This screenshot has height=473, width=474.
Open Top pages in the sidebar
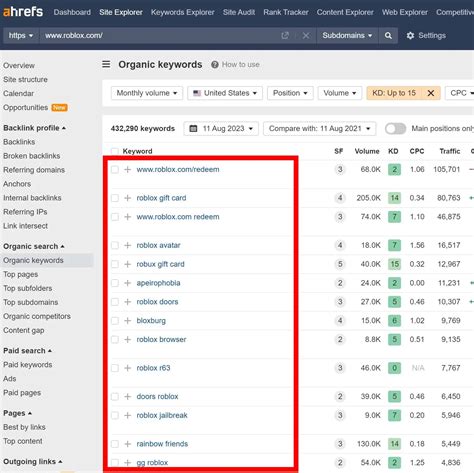tap(21, 274)
